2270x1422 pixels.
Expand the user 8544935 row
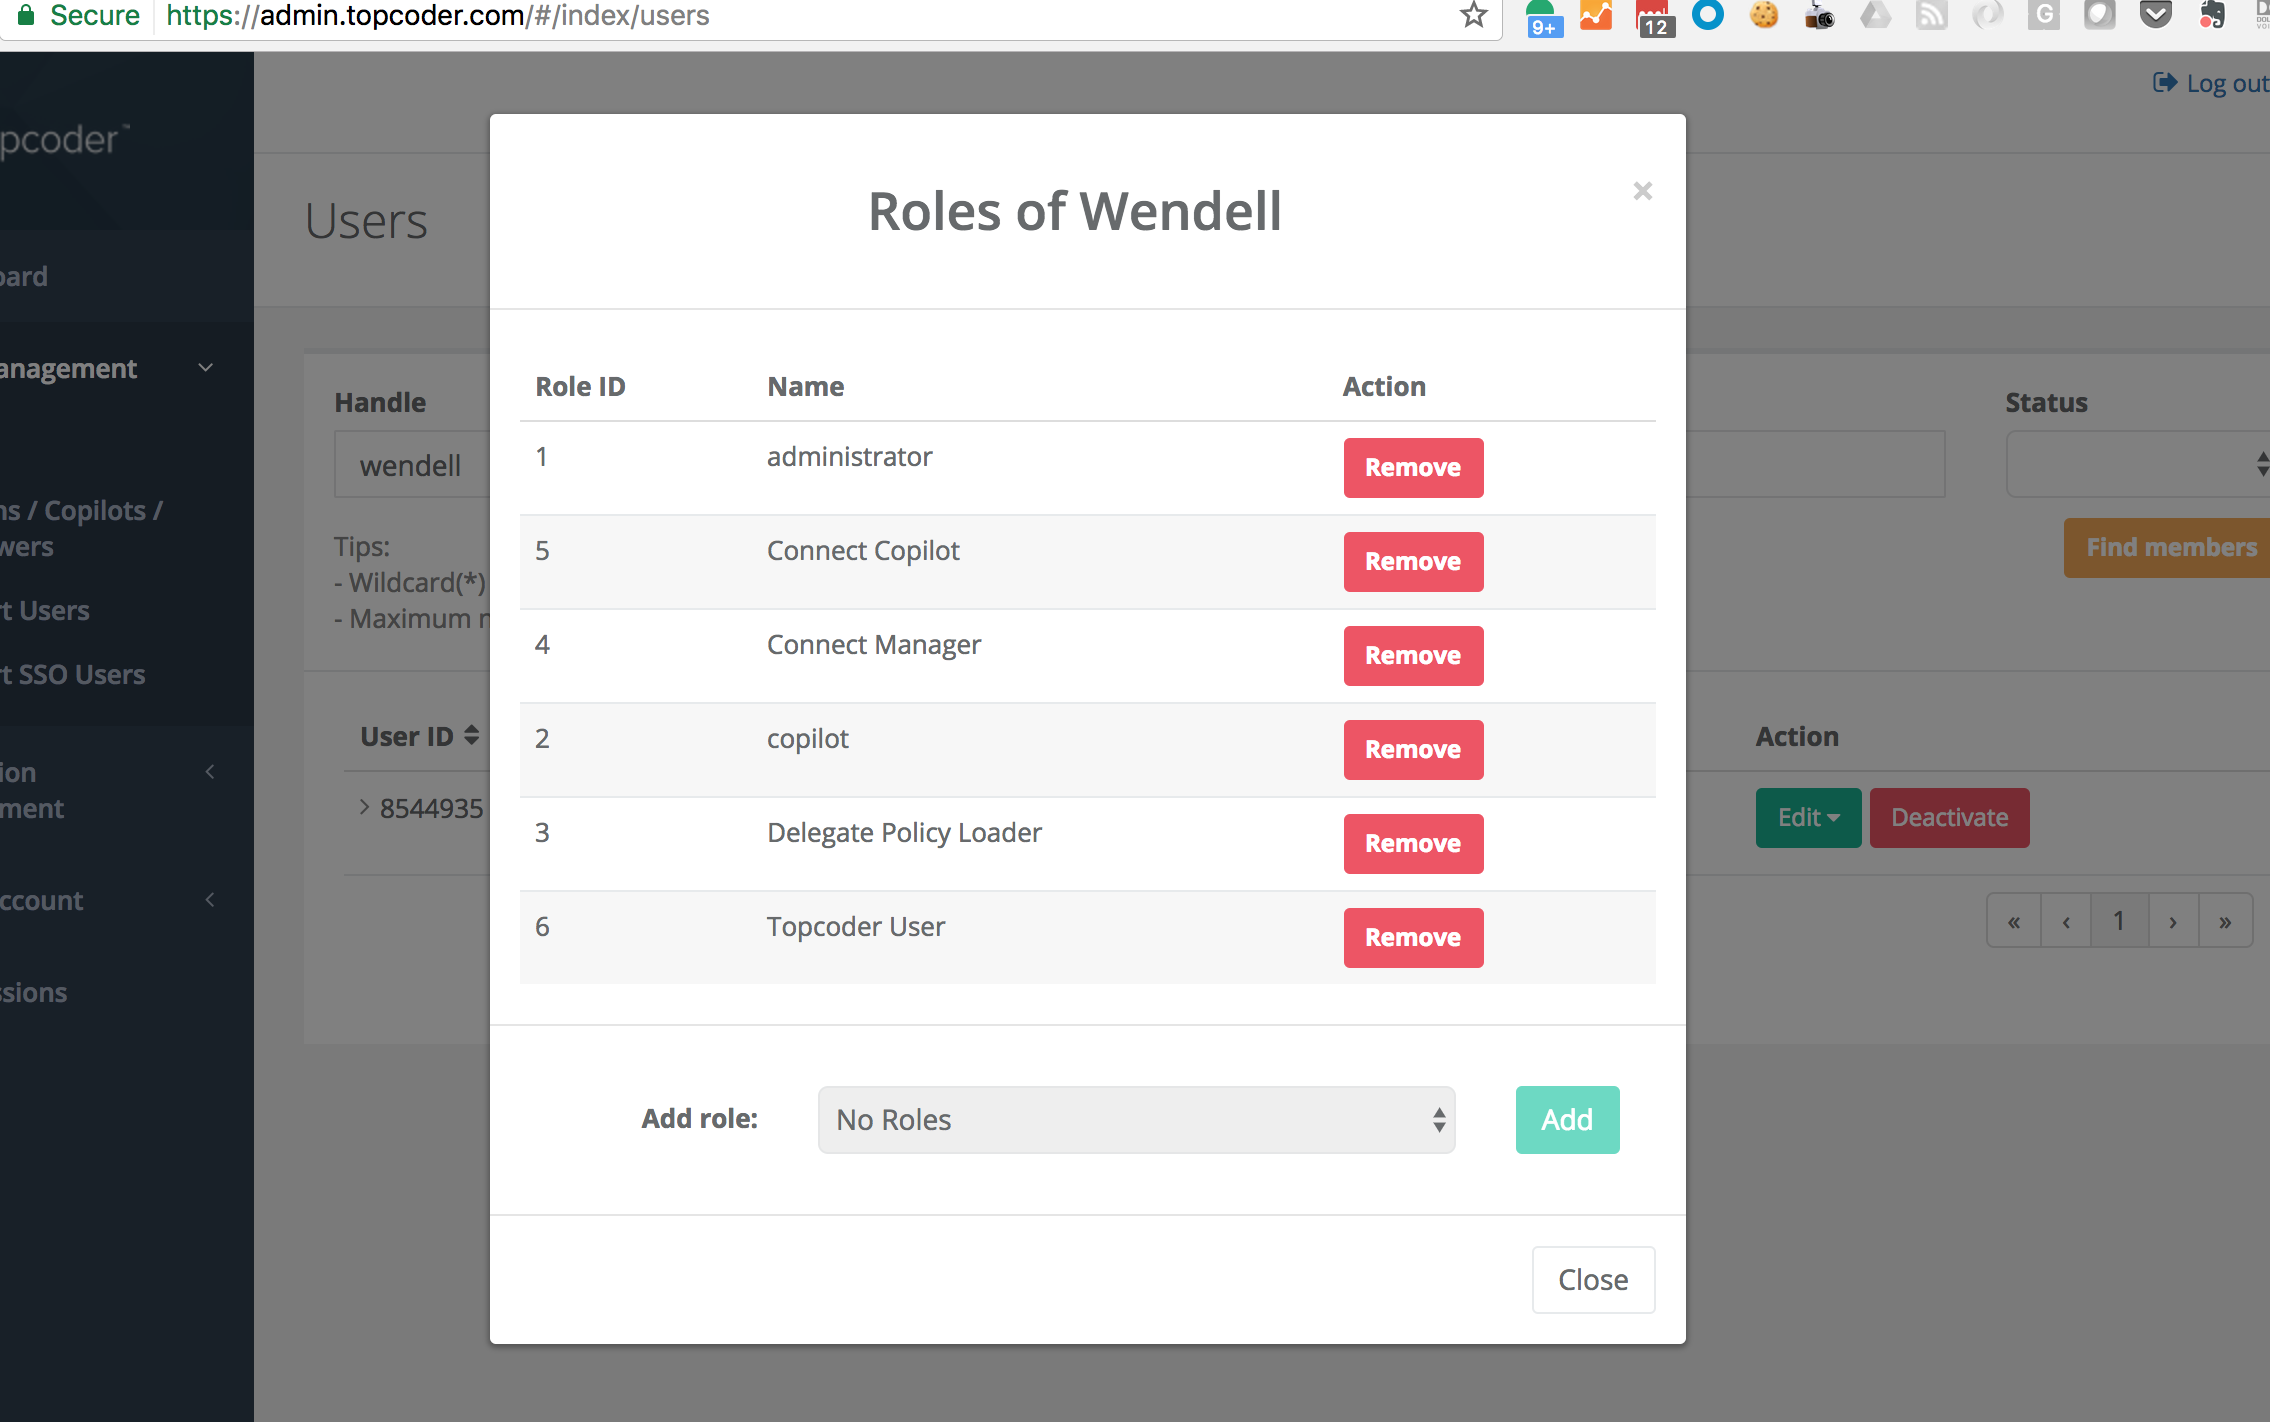click(x=364, y=807)
